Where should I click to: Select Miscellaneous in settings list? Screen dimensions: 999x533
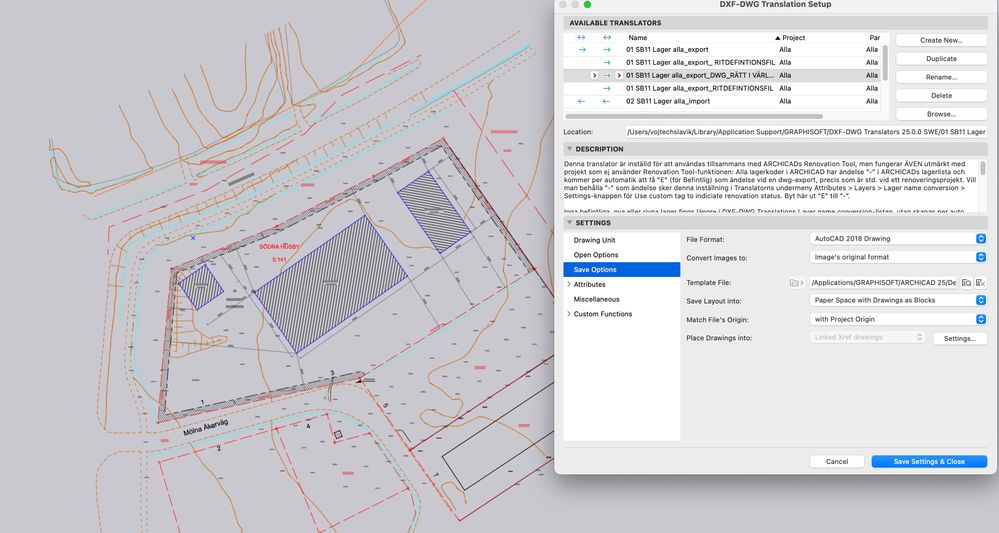(x=596, y=299)
